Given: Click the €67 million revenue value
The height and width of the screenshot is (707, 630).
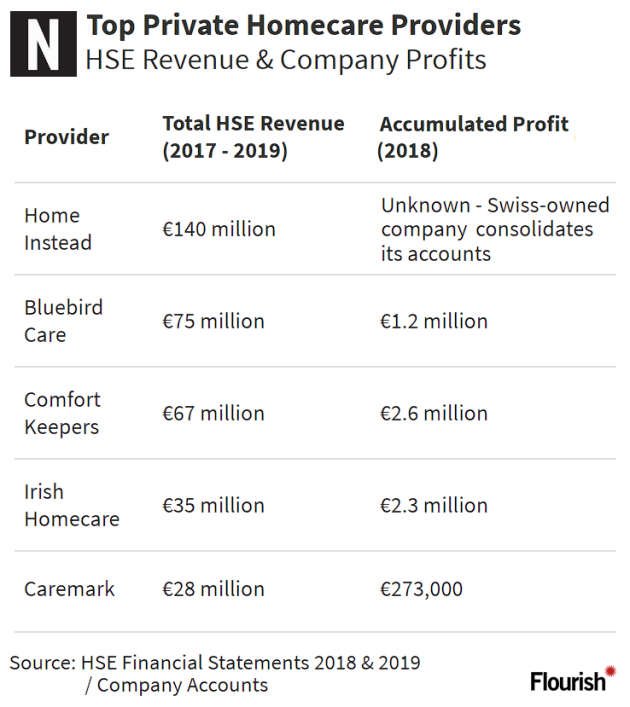Looking at the screenshot, I should pyautogui.click(x=213, y=413).
